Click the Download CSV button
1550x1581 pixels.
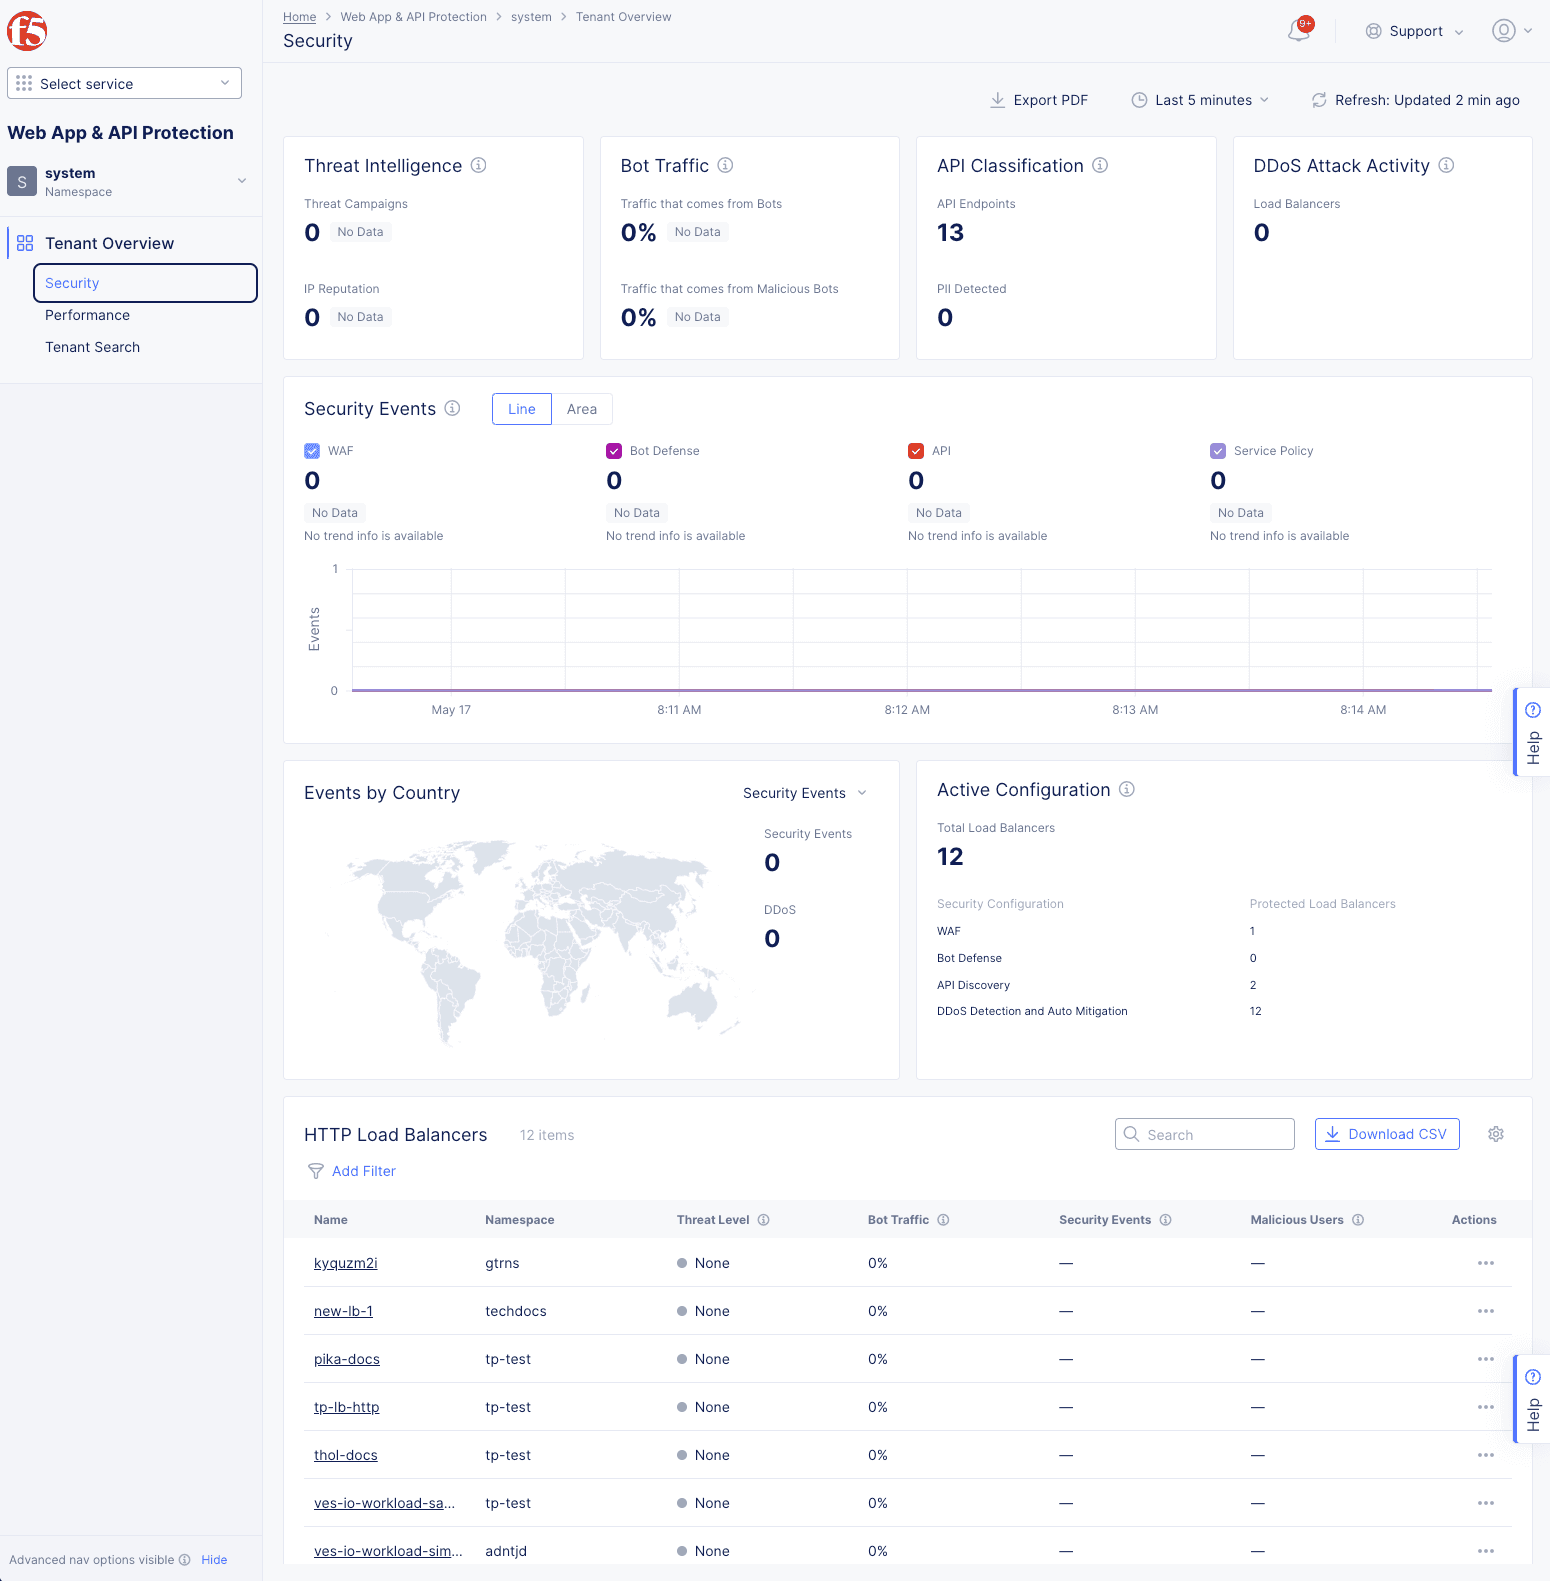click(x=1387, y=1134)
